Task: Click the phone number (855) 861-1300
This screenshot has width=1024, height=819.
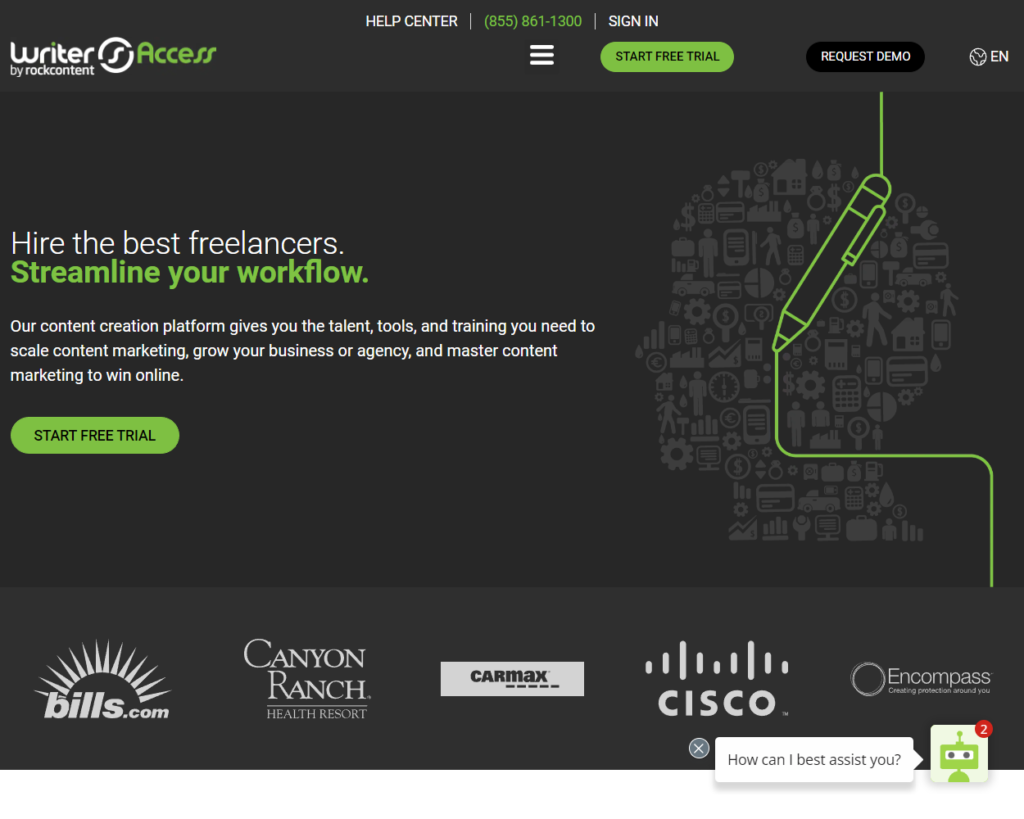Action: point(532,21)
